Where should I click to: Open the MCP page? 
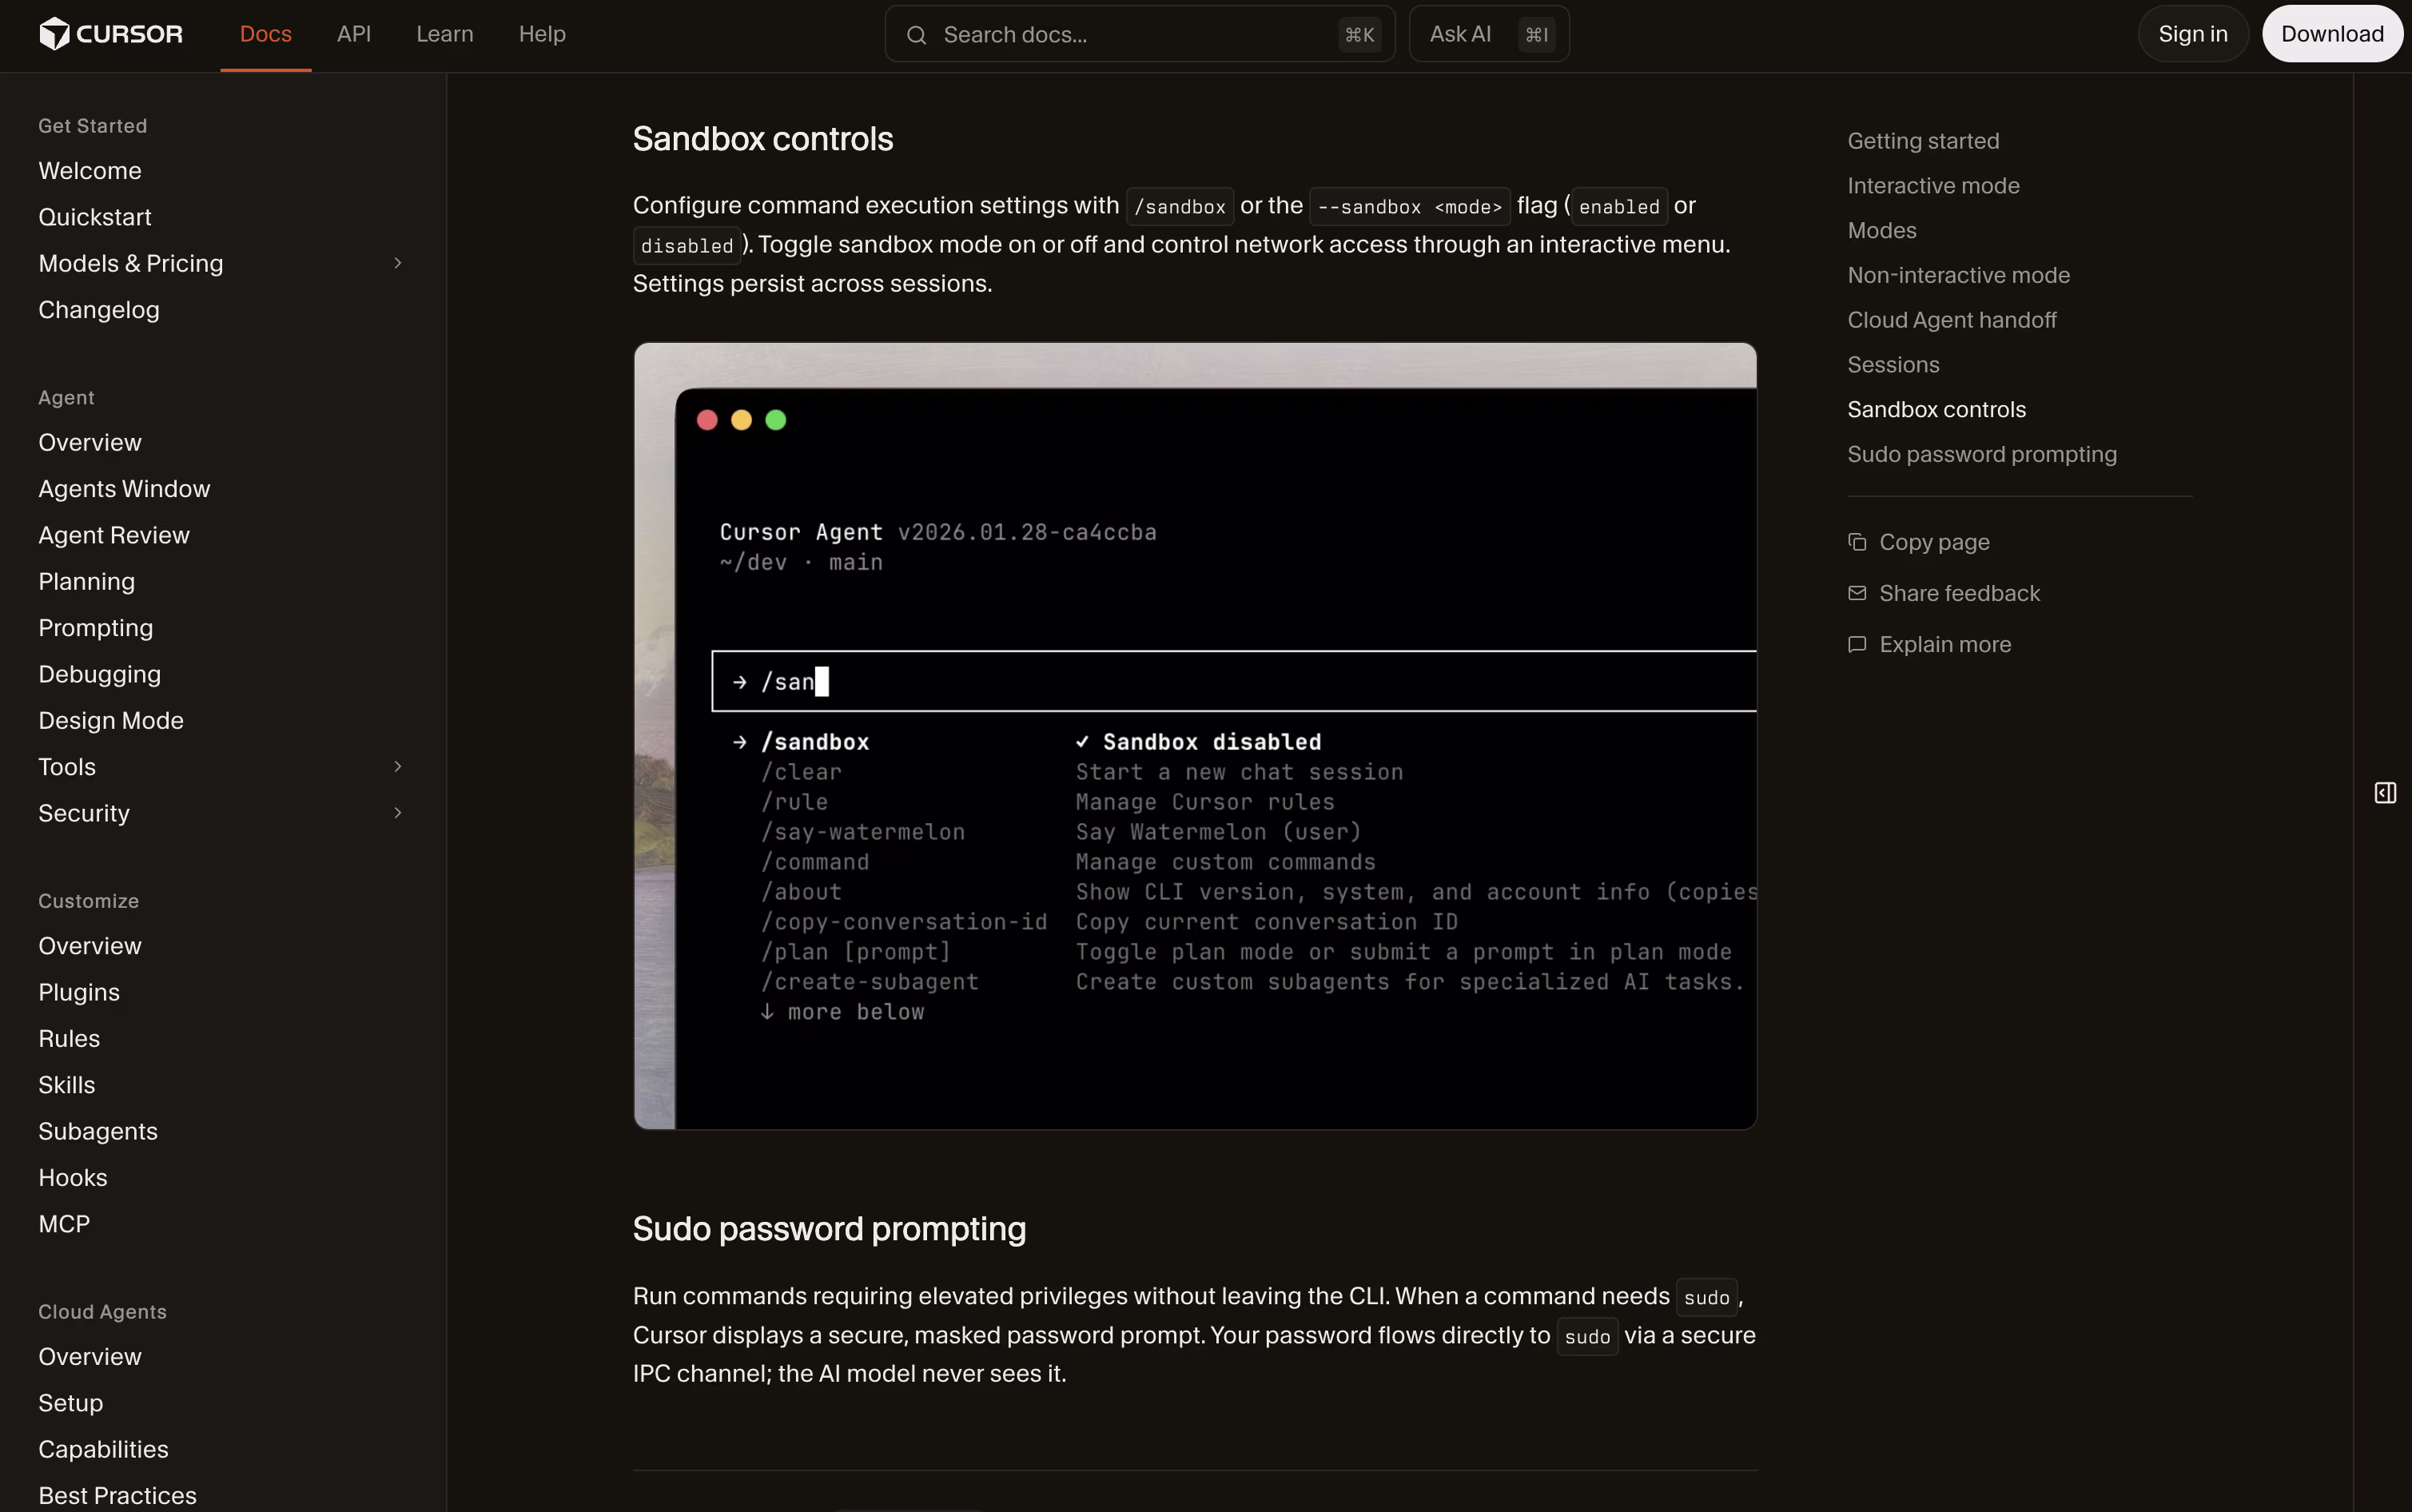point(64,1224)
